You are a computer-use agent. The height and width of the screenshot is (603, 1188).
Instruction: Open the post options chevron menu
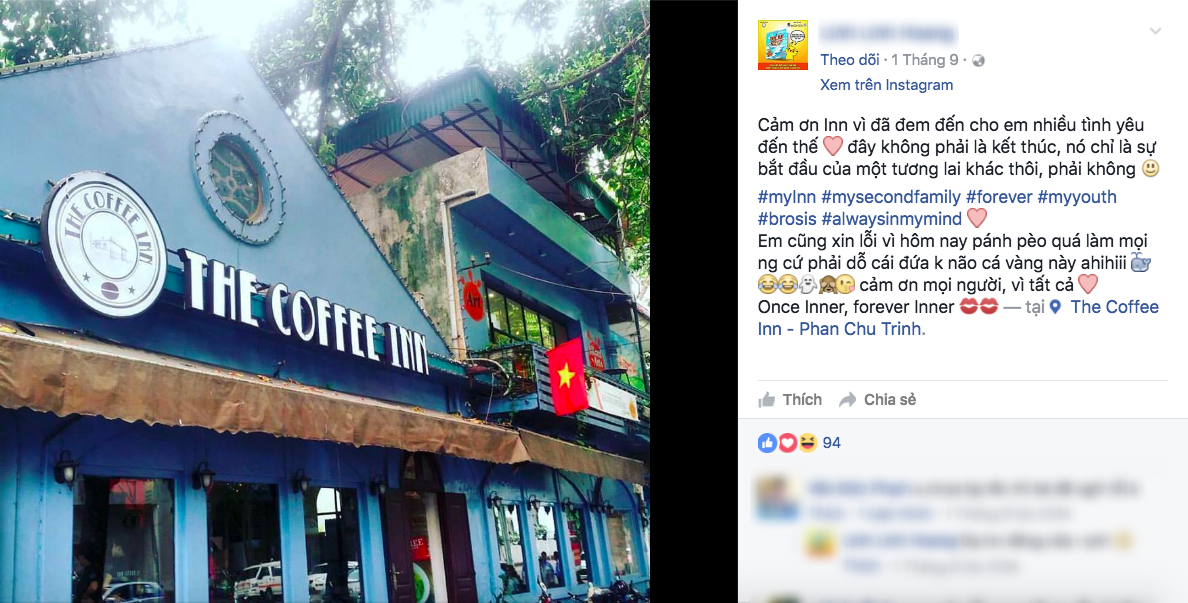(1155, 31)
